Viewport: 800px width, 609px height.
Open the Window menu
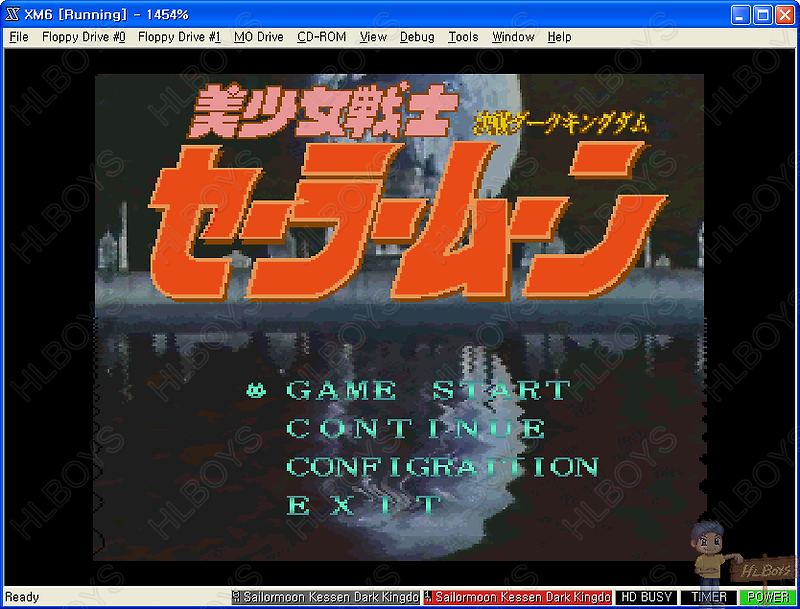tap(513, 37)
